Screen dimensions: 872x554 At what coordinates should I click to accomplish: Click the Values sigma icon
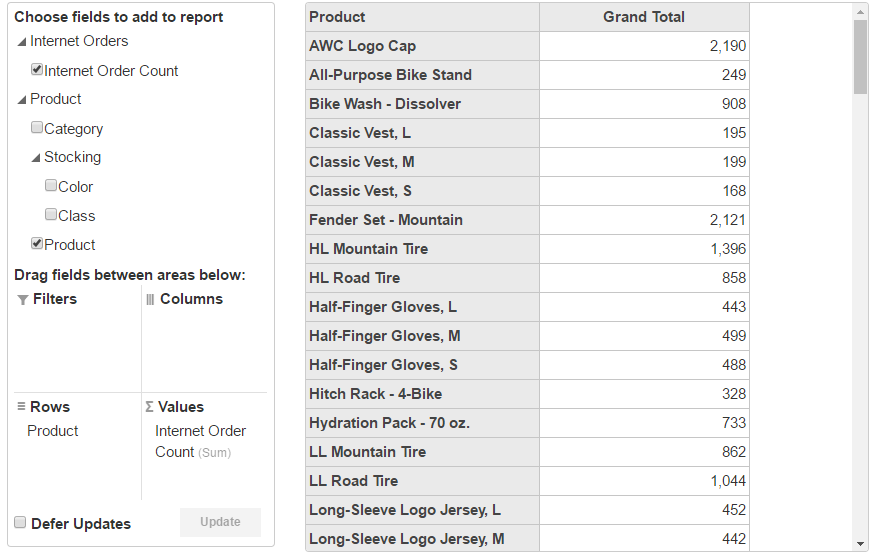(150, 407)
